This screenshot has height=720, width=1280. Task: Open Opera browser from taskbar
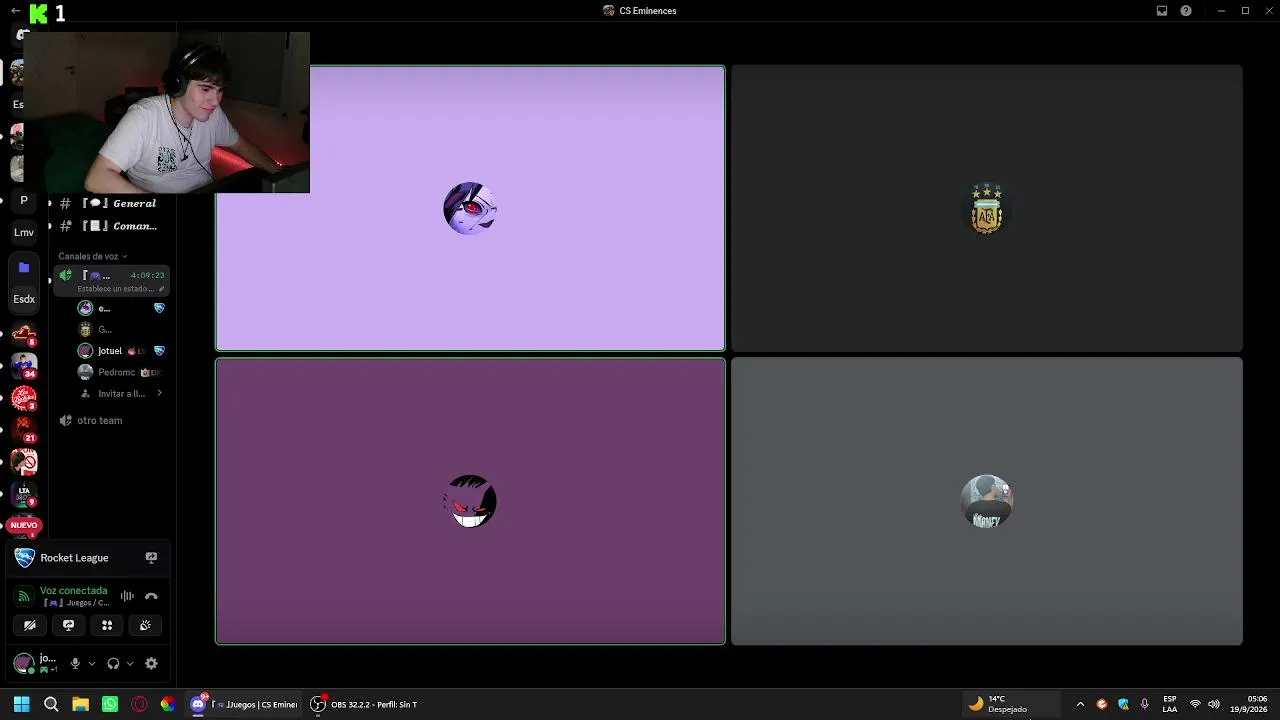tap(139, 704)
